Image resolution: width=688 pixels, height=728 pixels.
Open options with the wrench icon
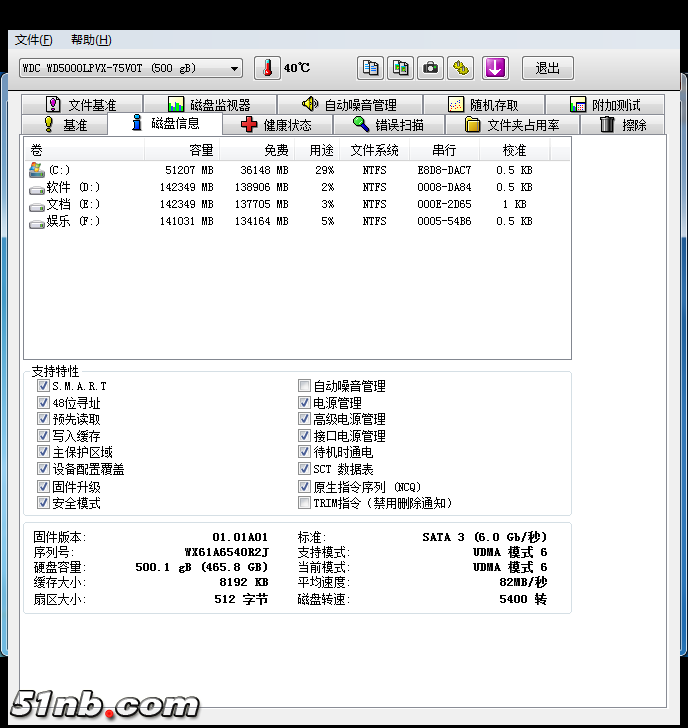pyautogui.click(x=460, y=68)
